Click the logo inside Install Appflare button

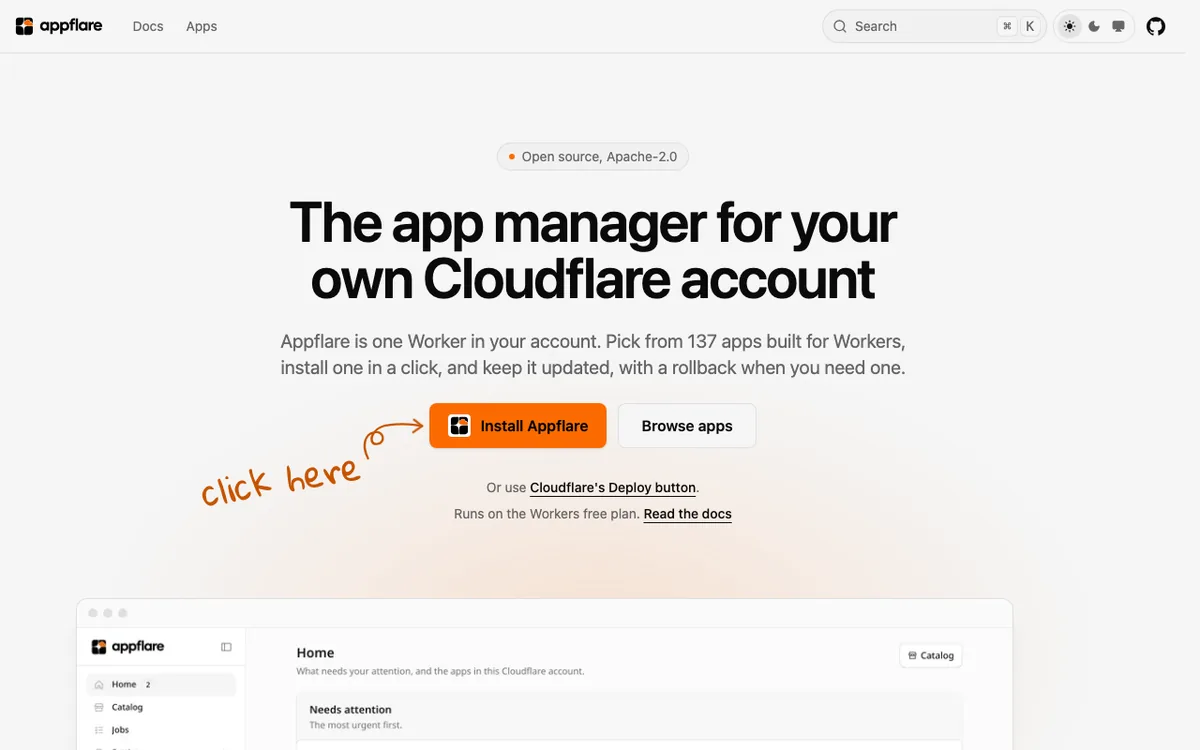point(459,426)
